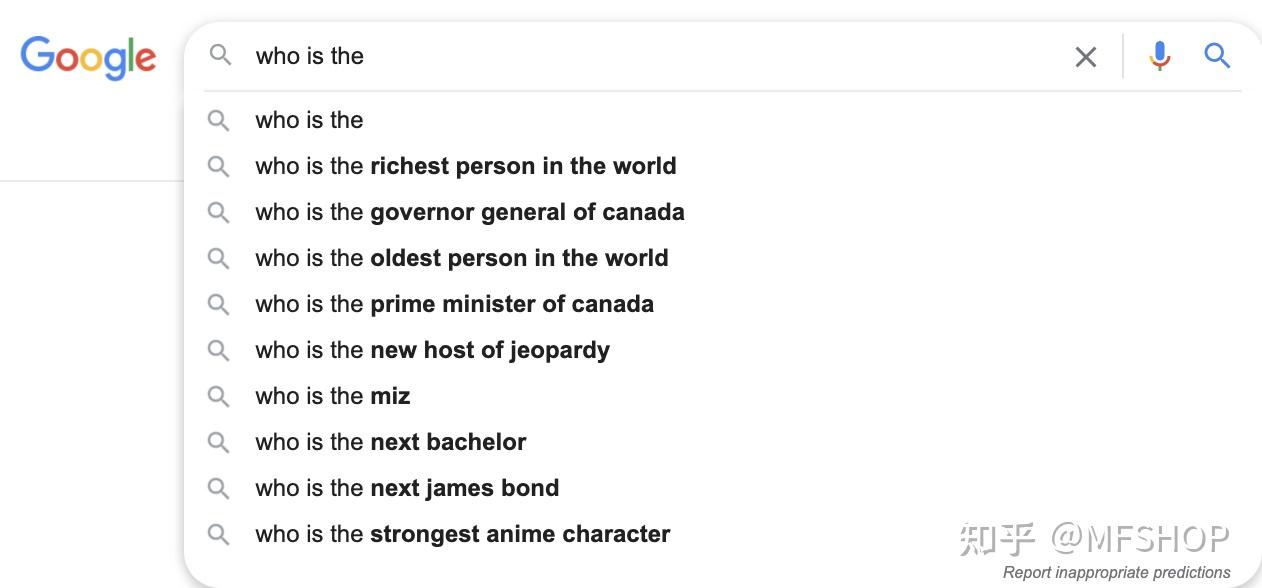The height and width of the screenshot is (588, 1262).
Task: Choose 'who is the strongest anime character'
Action: [x=723, y=534]
